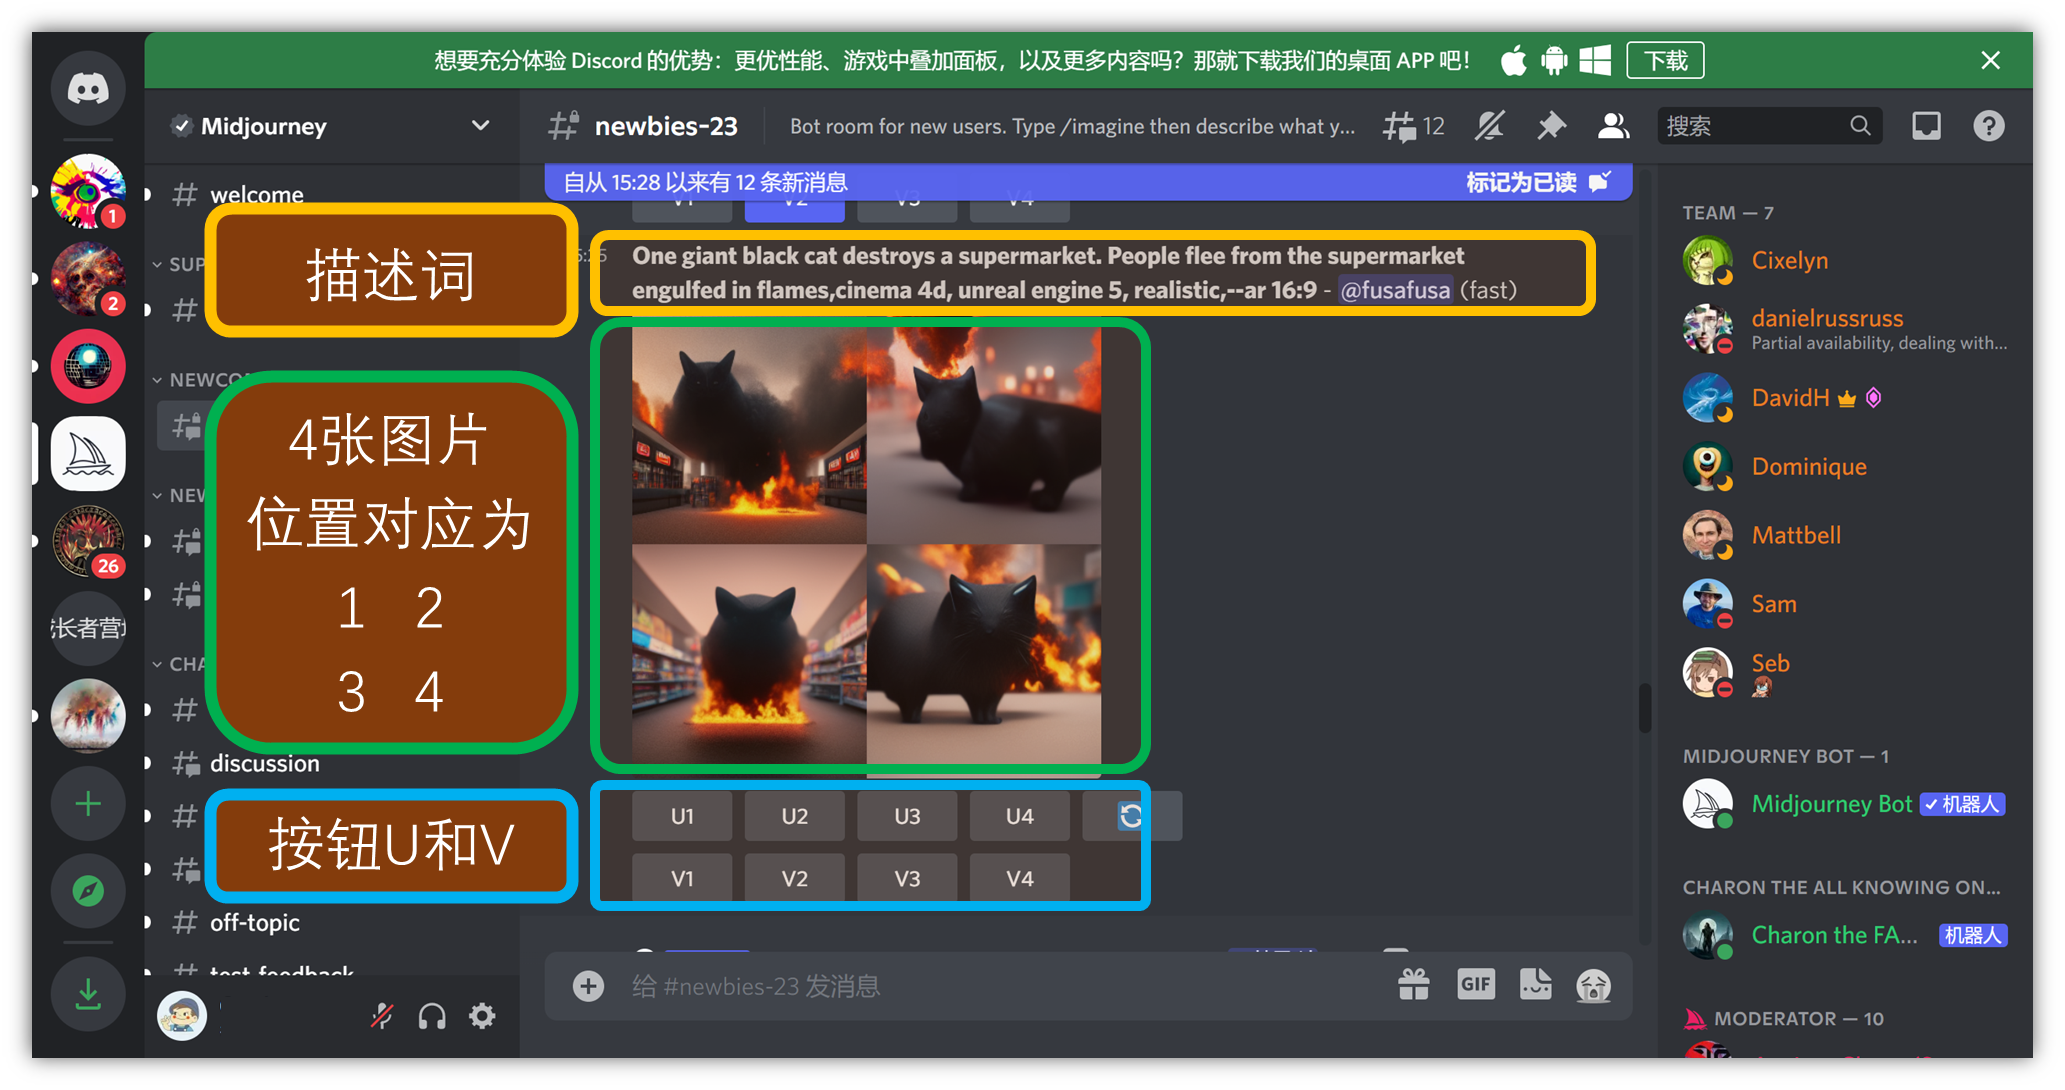
Task: Toggle microphone mute in user panel
Action: click(382, 1017)
